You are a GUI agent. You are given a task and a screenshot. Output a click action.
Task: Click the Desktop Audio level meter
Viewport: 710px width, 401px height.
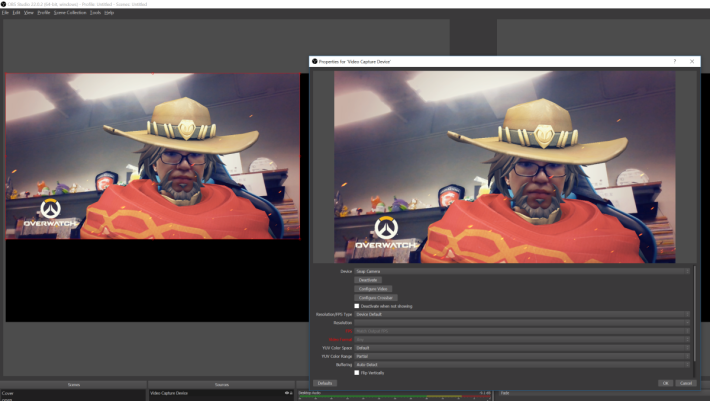[x=394, y=397]
